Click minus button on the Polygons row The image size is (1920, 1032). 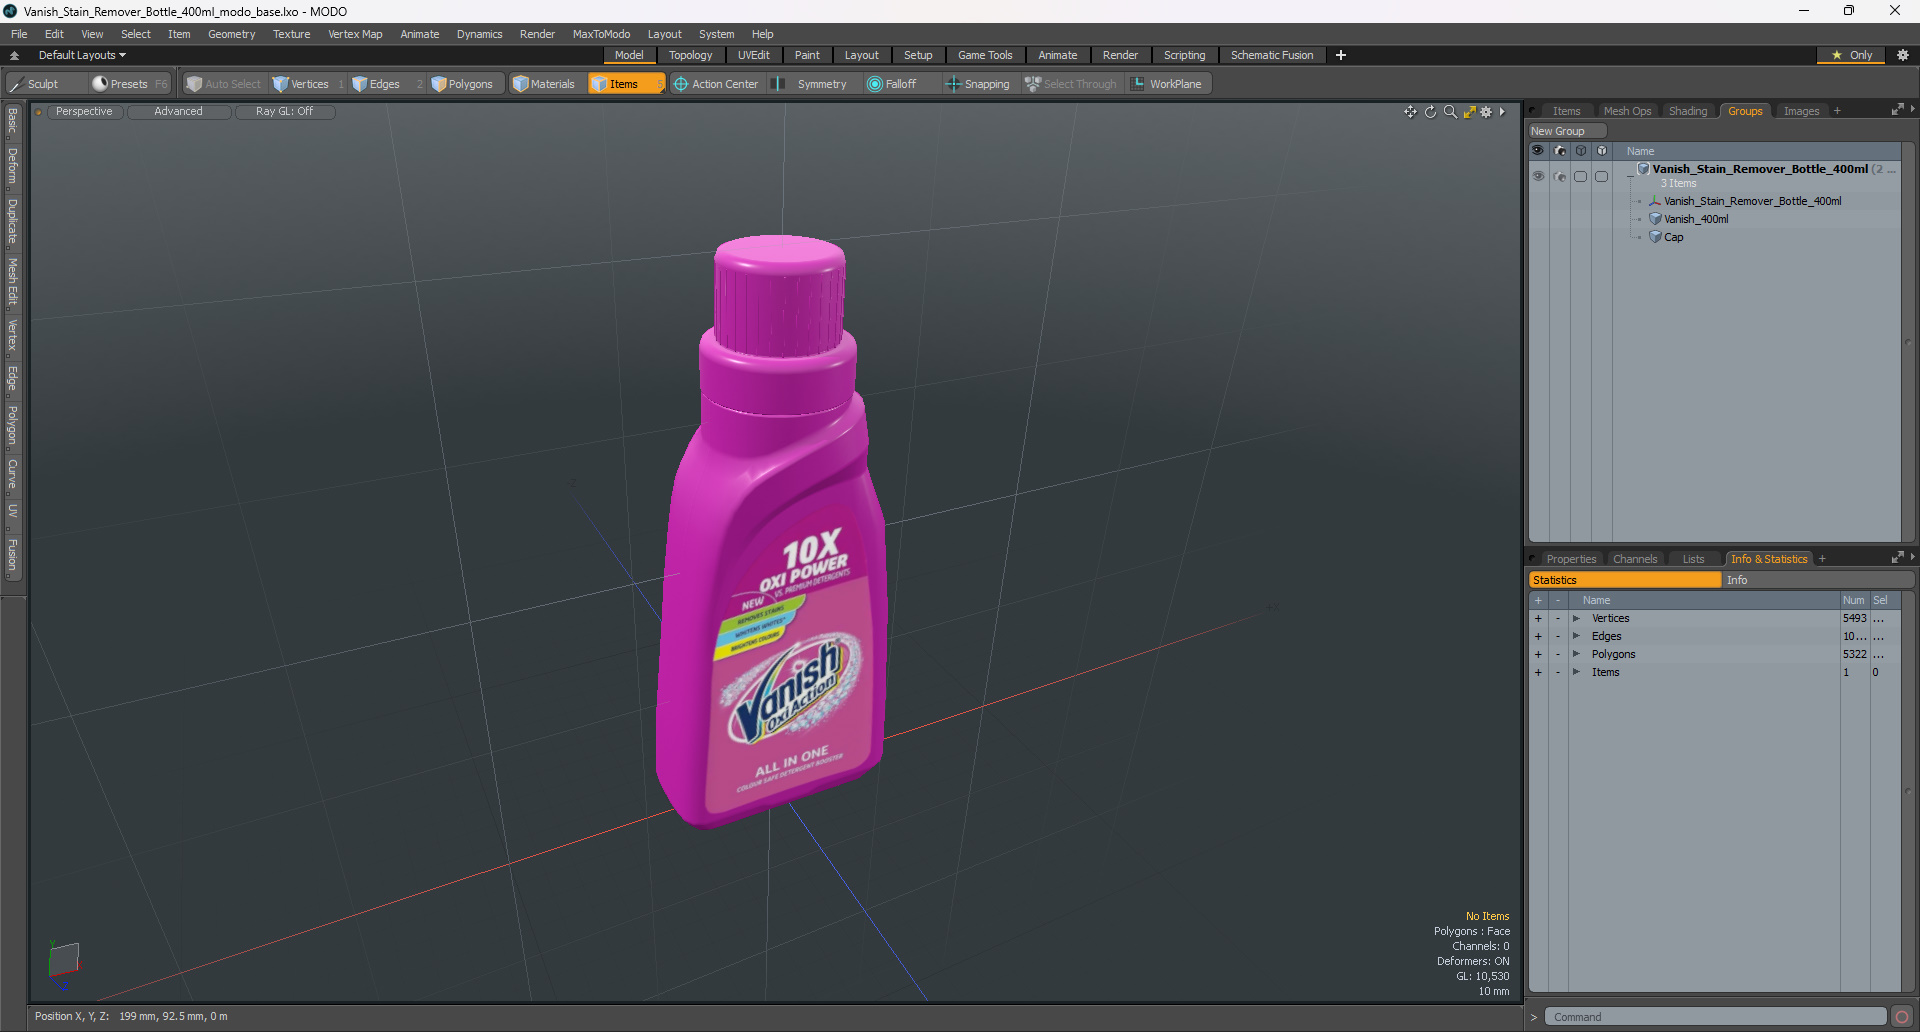point(1557,654)
